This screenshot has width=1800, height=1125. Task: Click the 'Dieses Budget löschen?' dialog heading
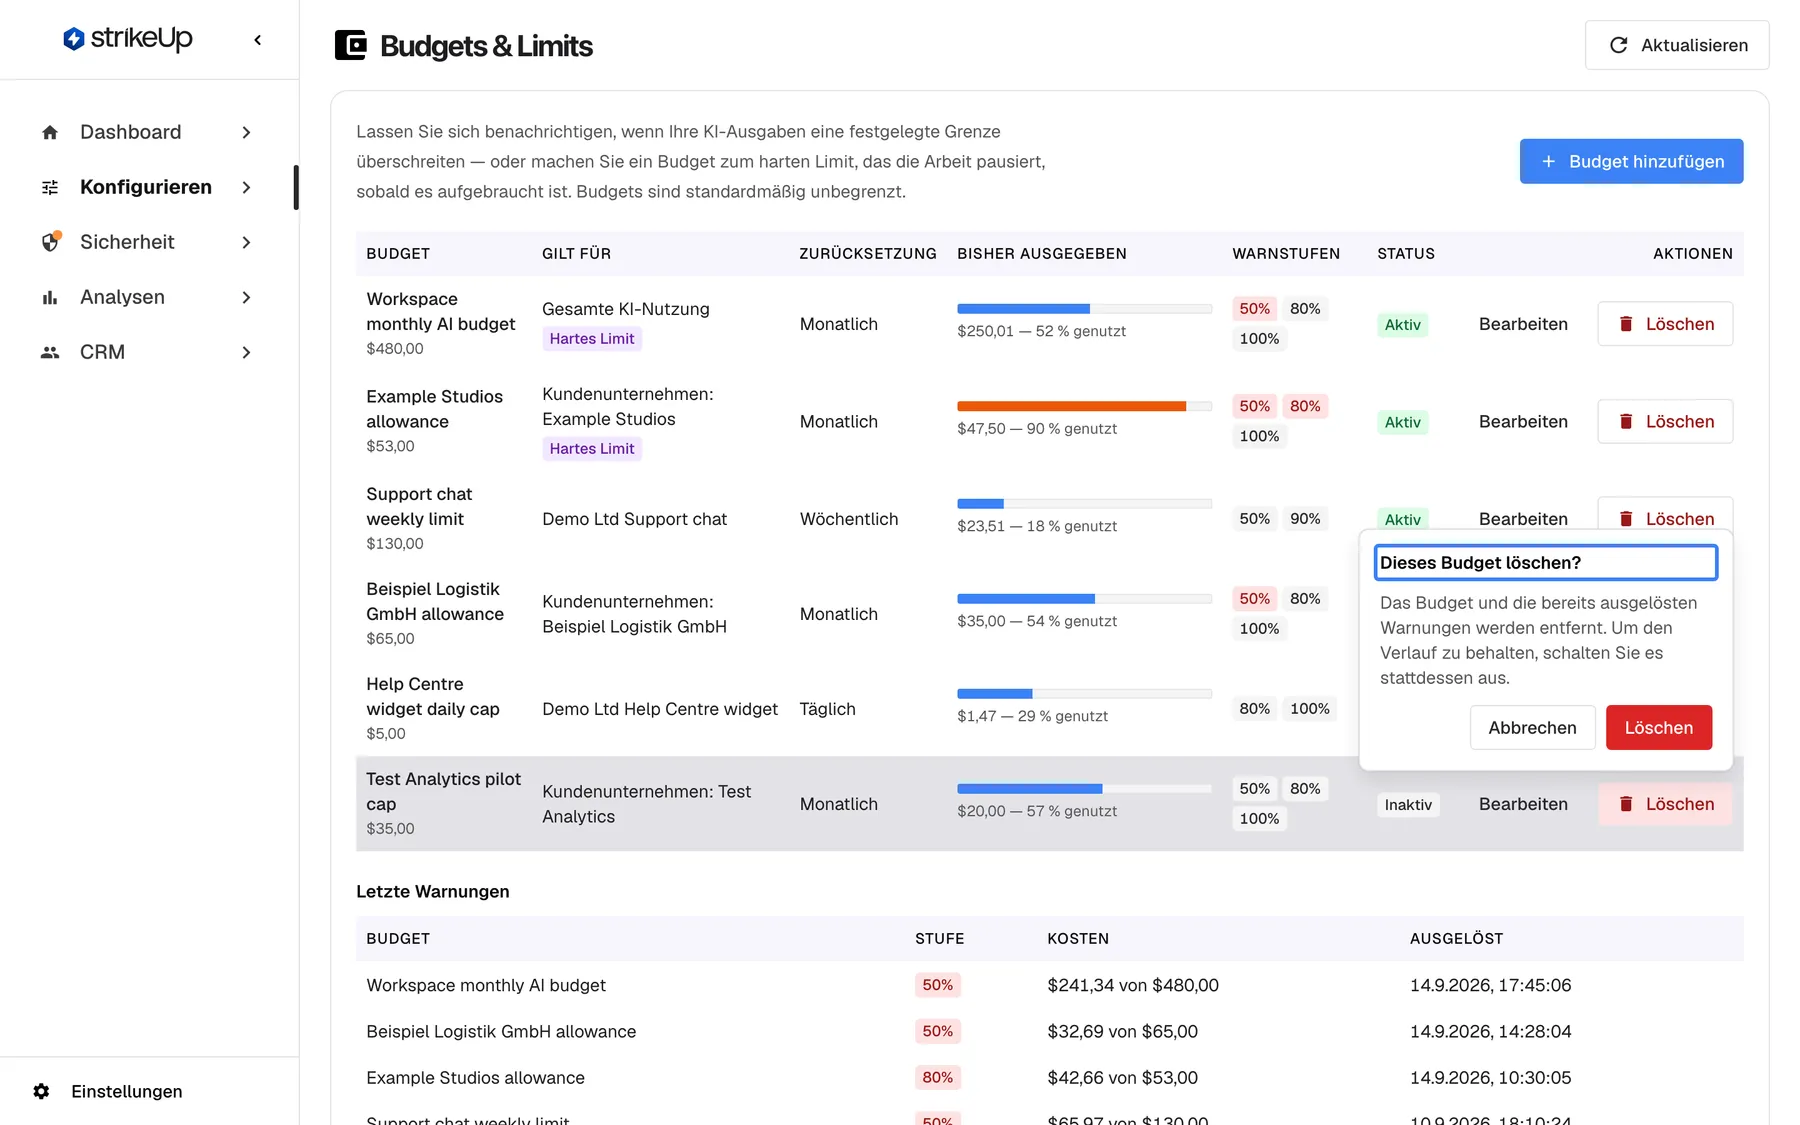[x=1546, y=562]
